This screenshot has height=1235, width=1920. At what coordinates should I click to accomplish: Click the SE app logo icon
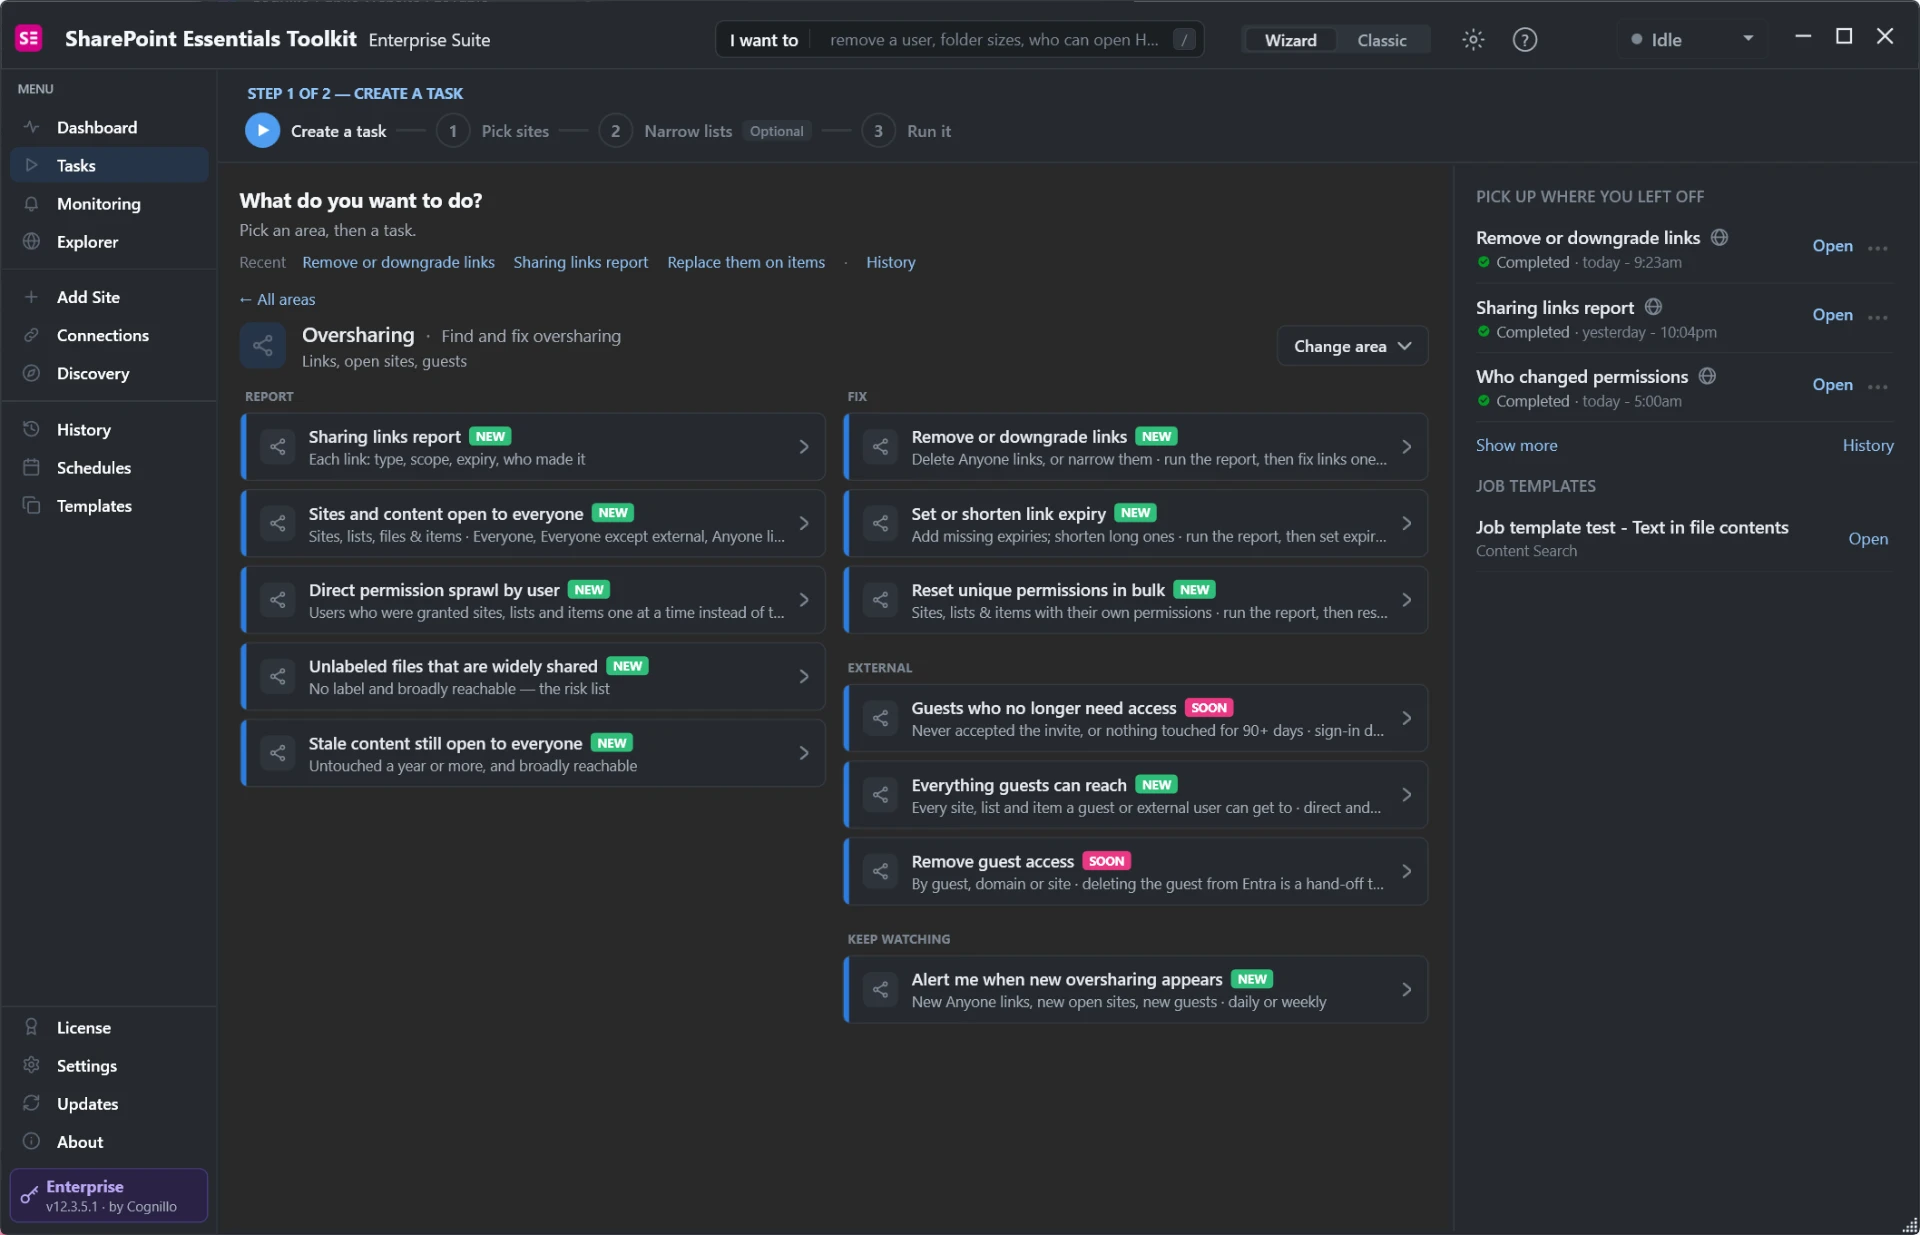click(29, 39)
